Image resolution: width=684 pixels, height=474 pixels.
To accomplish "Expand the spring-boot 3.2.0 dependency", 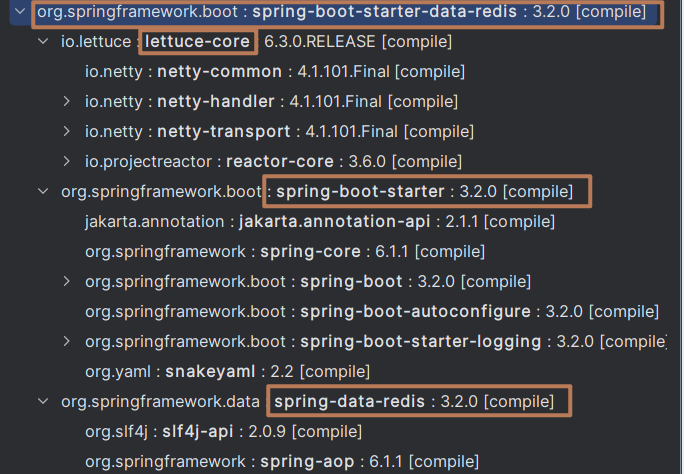I will point(67,282).
